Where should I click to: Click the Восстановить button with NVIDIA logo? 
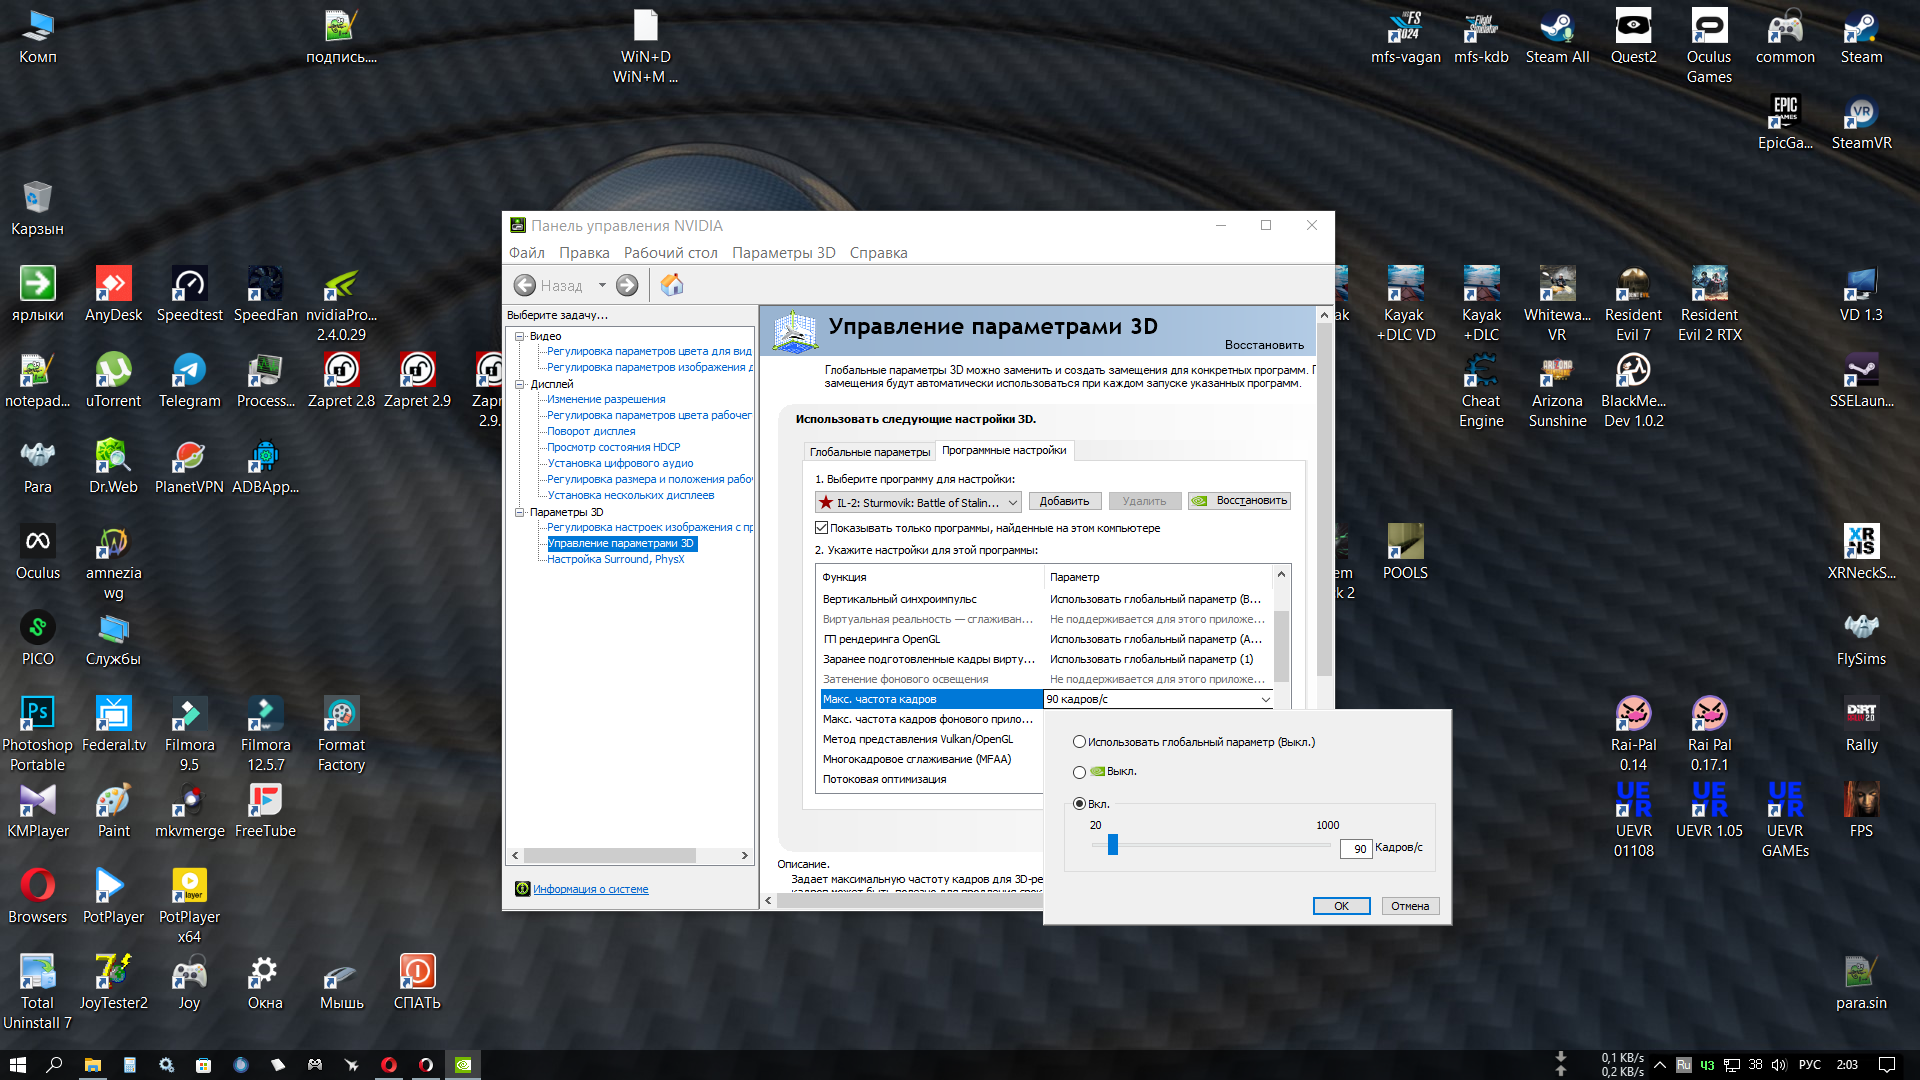coord(1240,501)
